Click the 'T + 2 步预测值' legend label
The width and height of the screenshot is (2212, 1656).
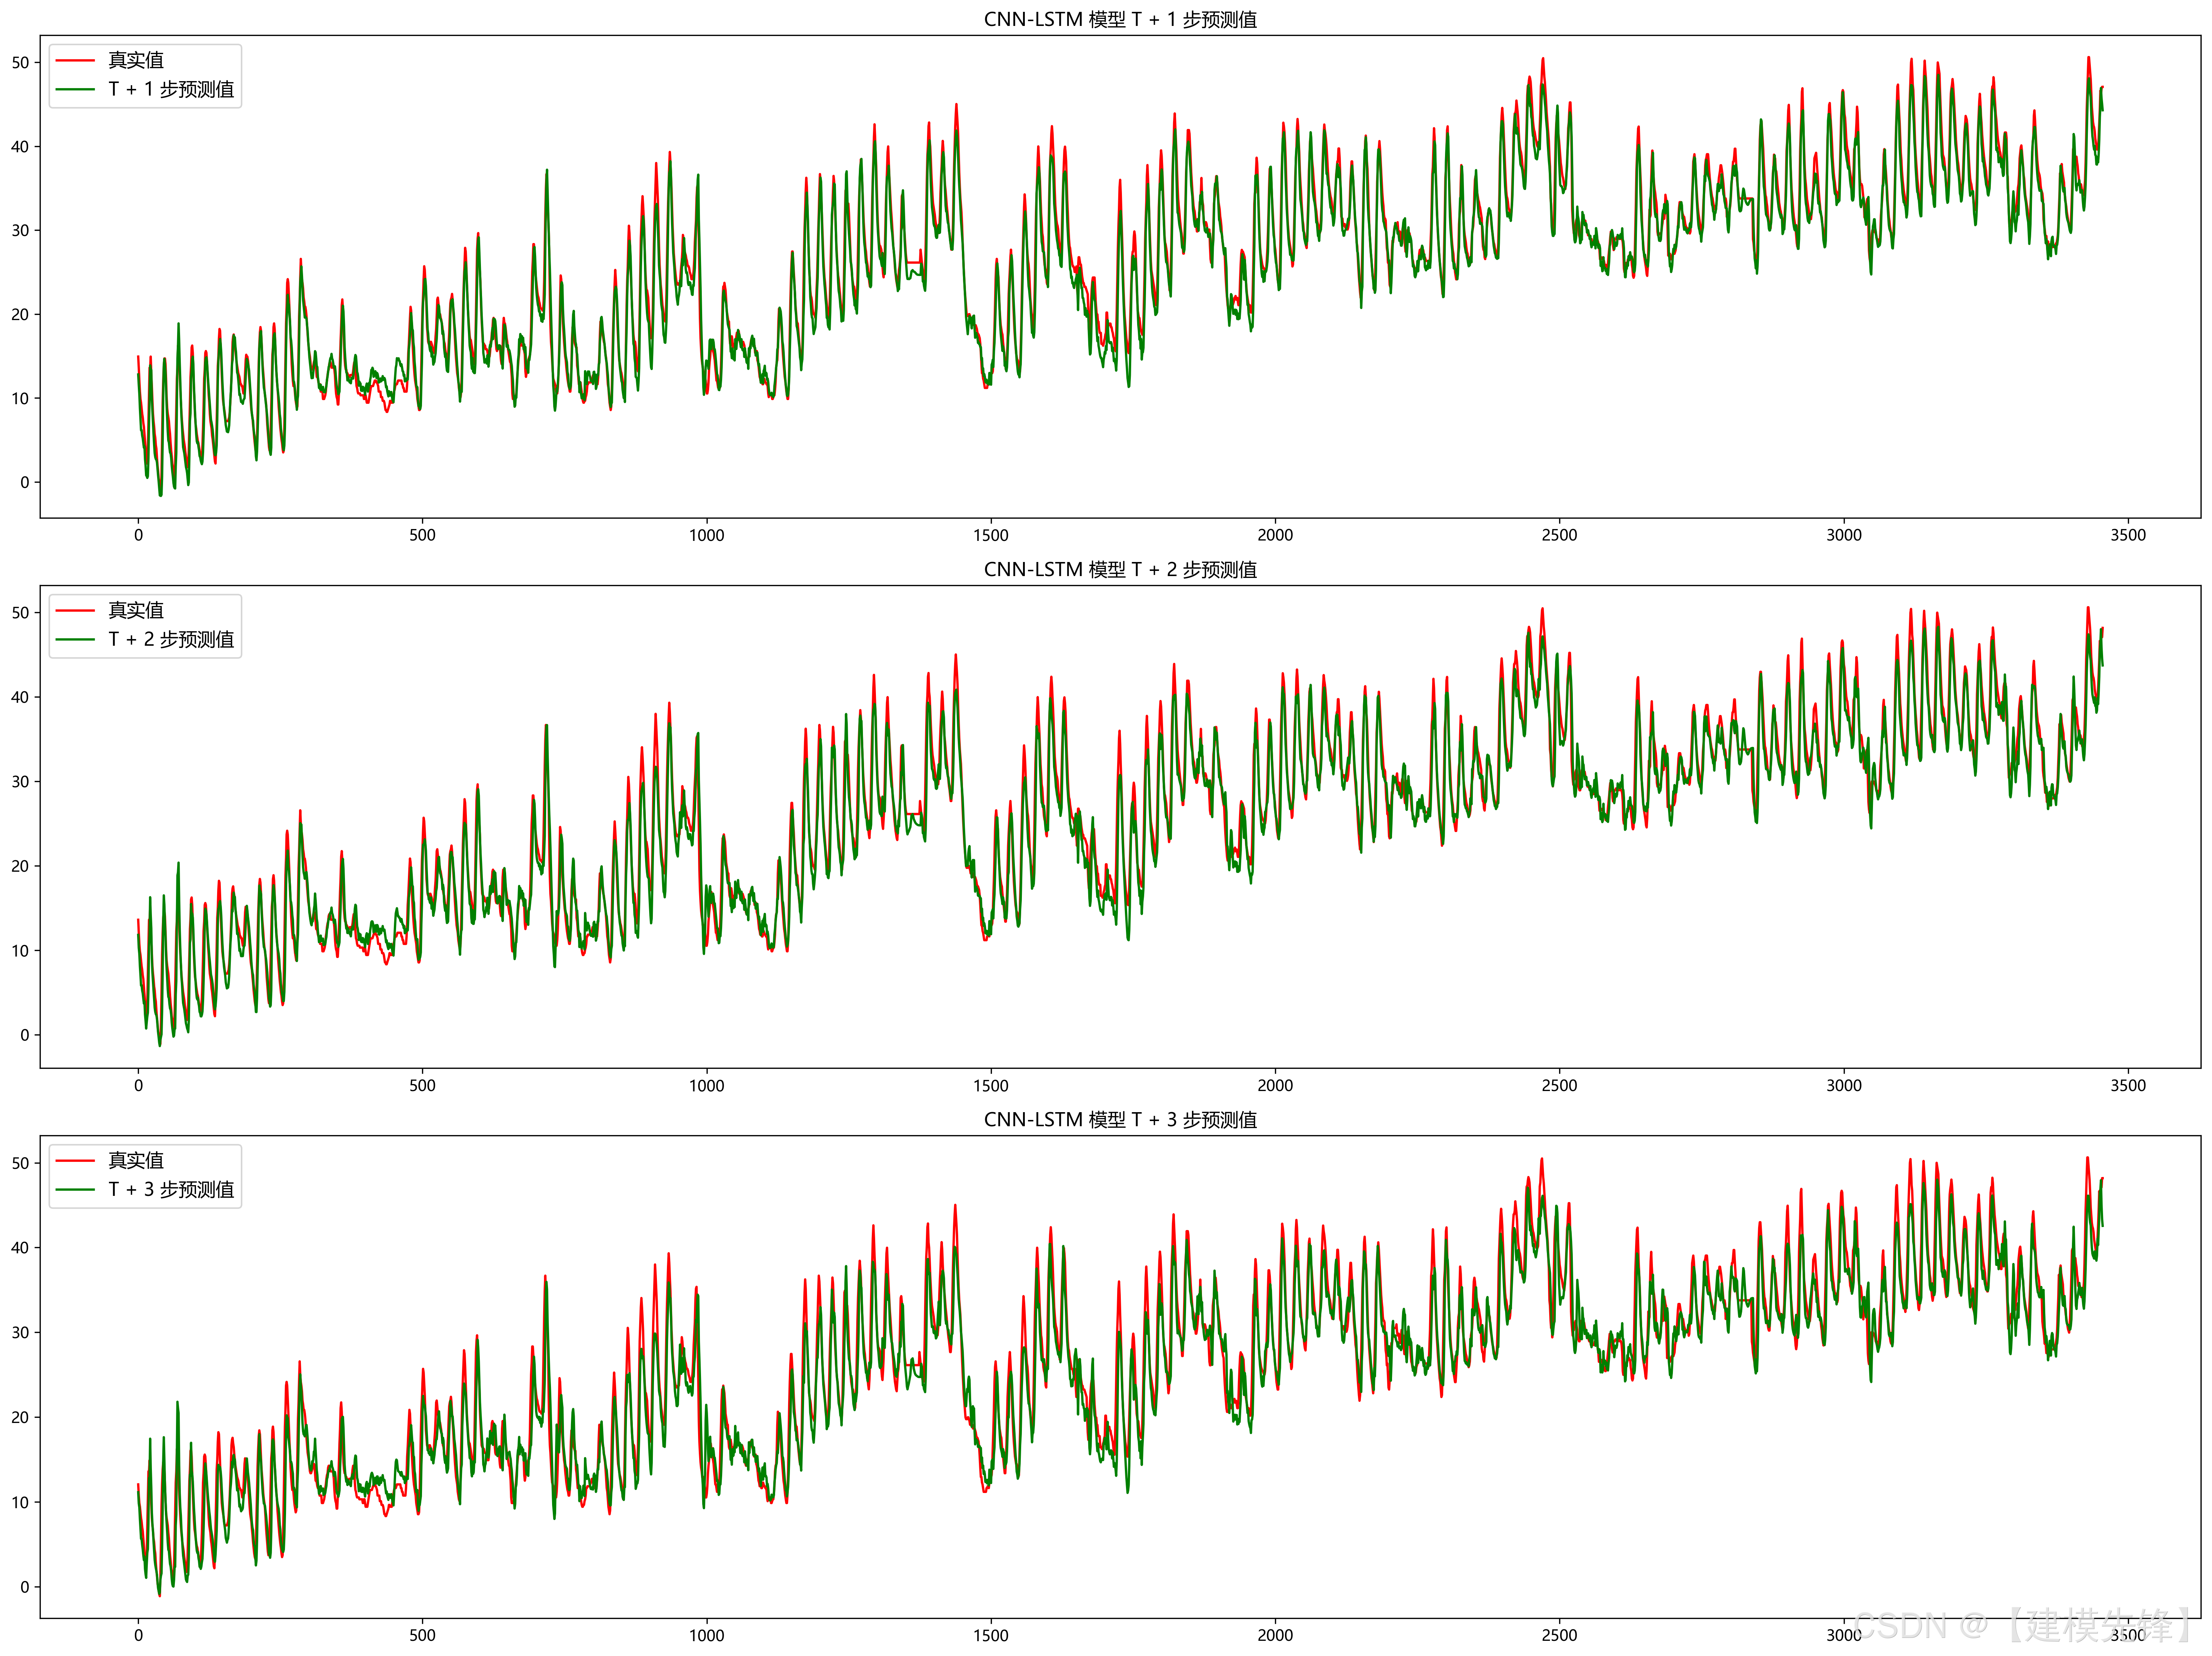171,640
